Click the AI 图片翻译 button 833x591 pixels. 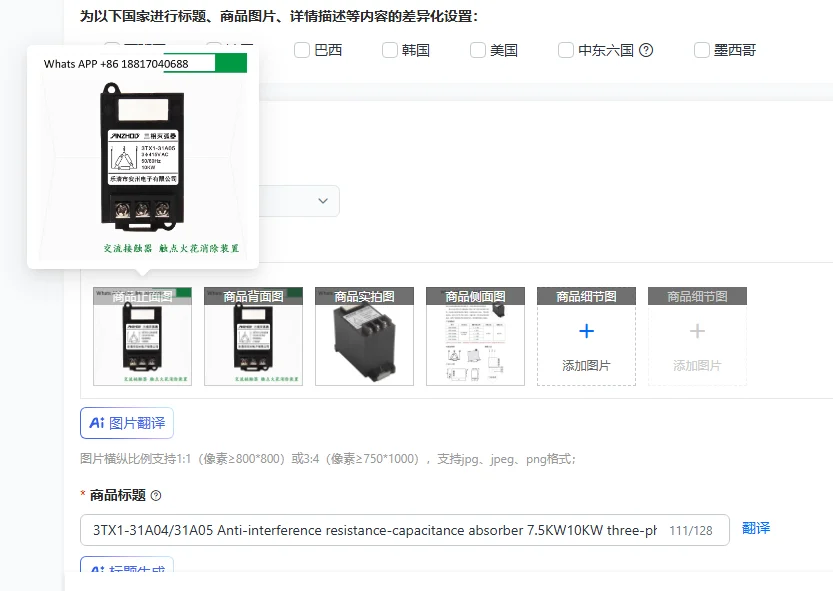pyautogui.click(x=127, y=423)
